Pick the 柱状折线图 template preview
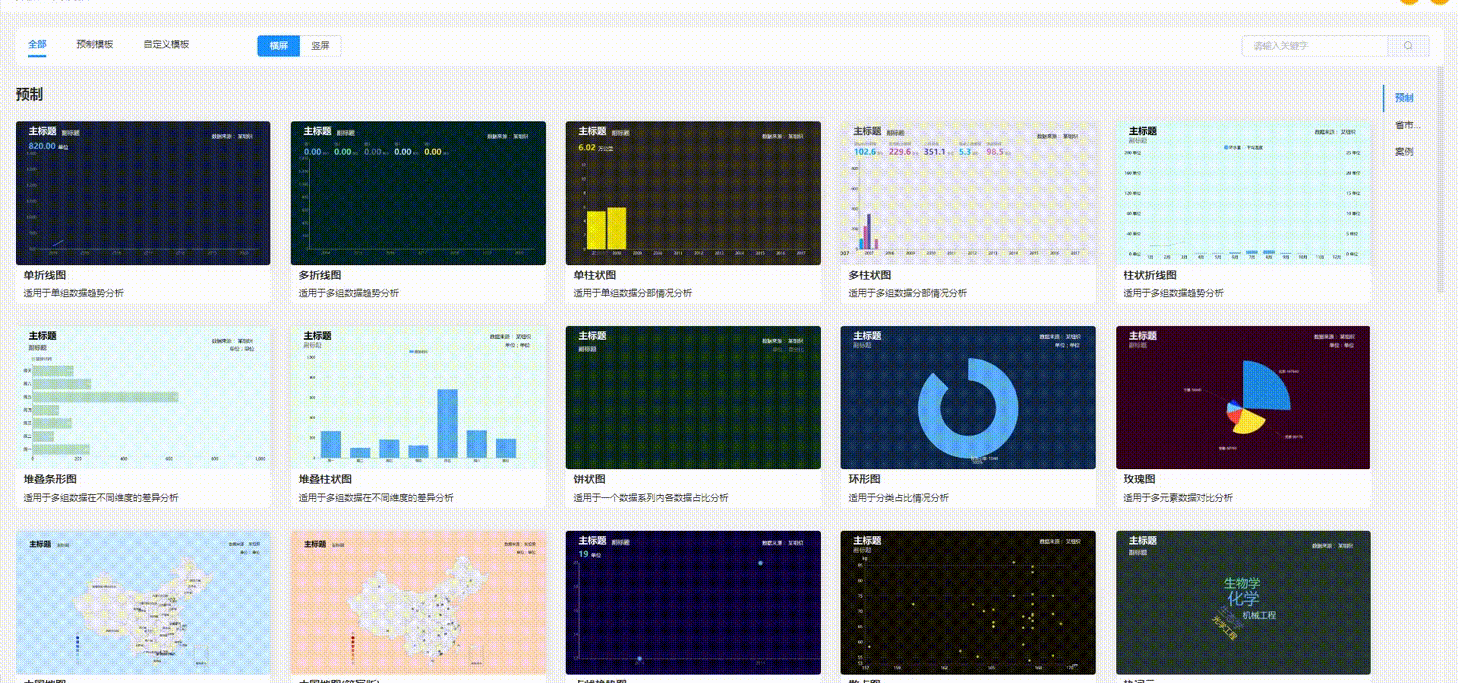The width and height of the screenshot is (1458, 683). [x=1243, y=193]
